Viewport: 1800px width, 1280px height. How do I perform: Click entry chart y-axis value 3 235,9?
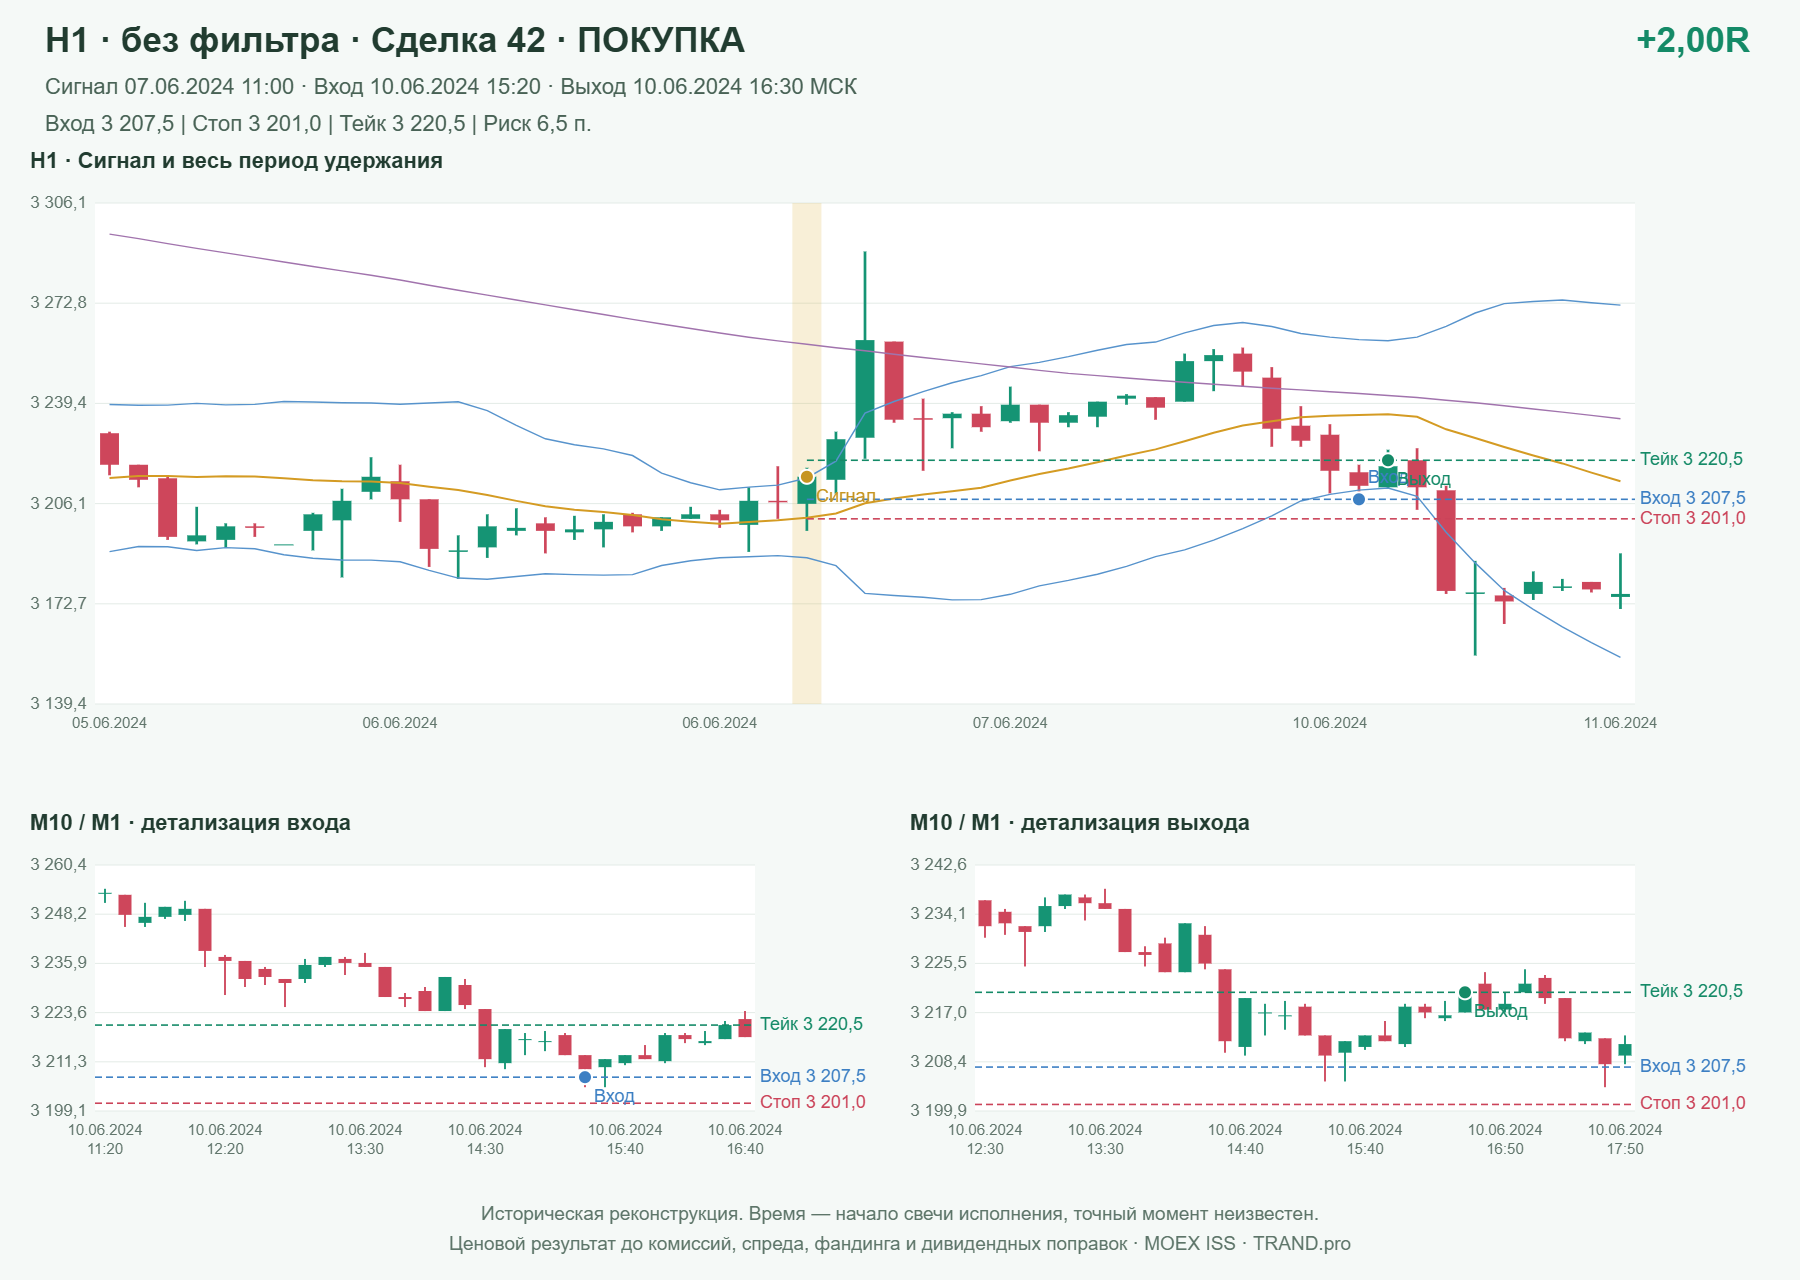click(x=58, y=962)
